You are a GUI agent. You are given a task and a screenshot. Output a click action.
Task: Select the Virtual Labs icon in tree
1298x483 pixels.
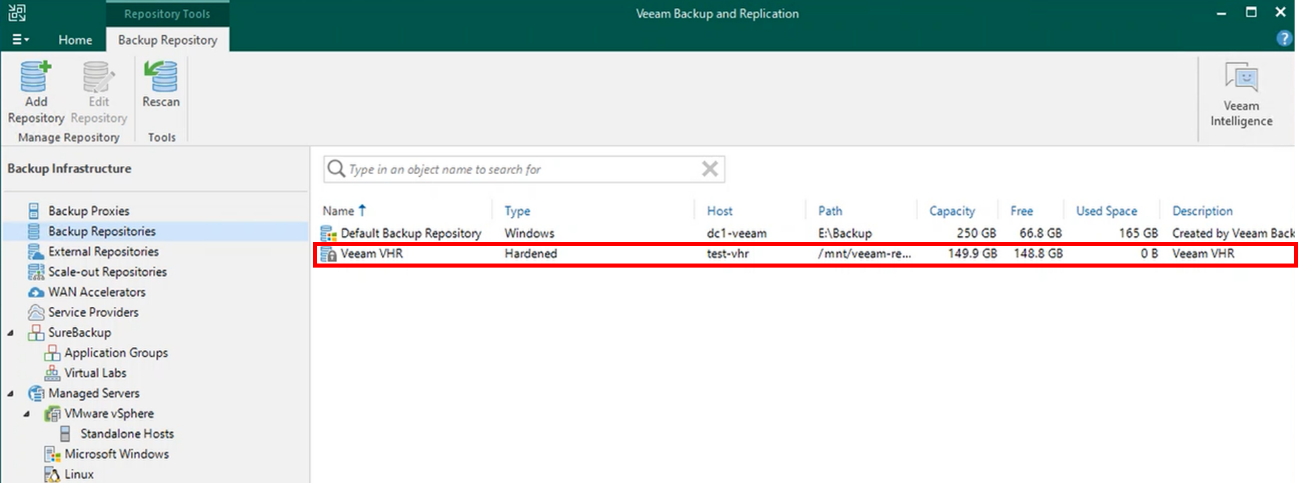(x=52, y=373)
